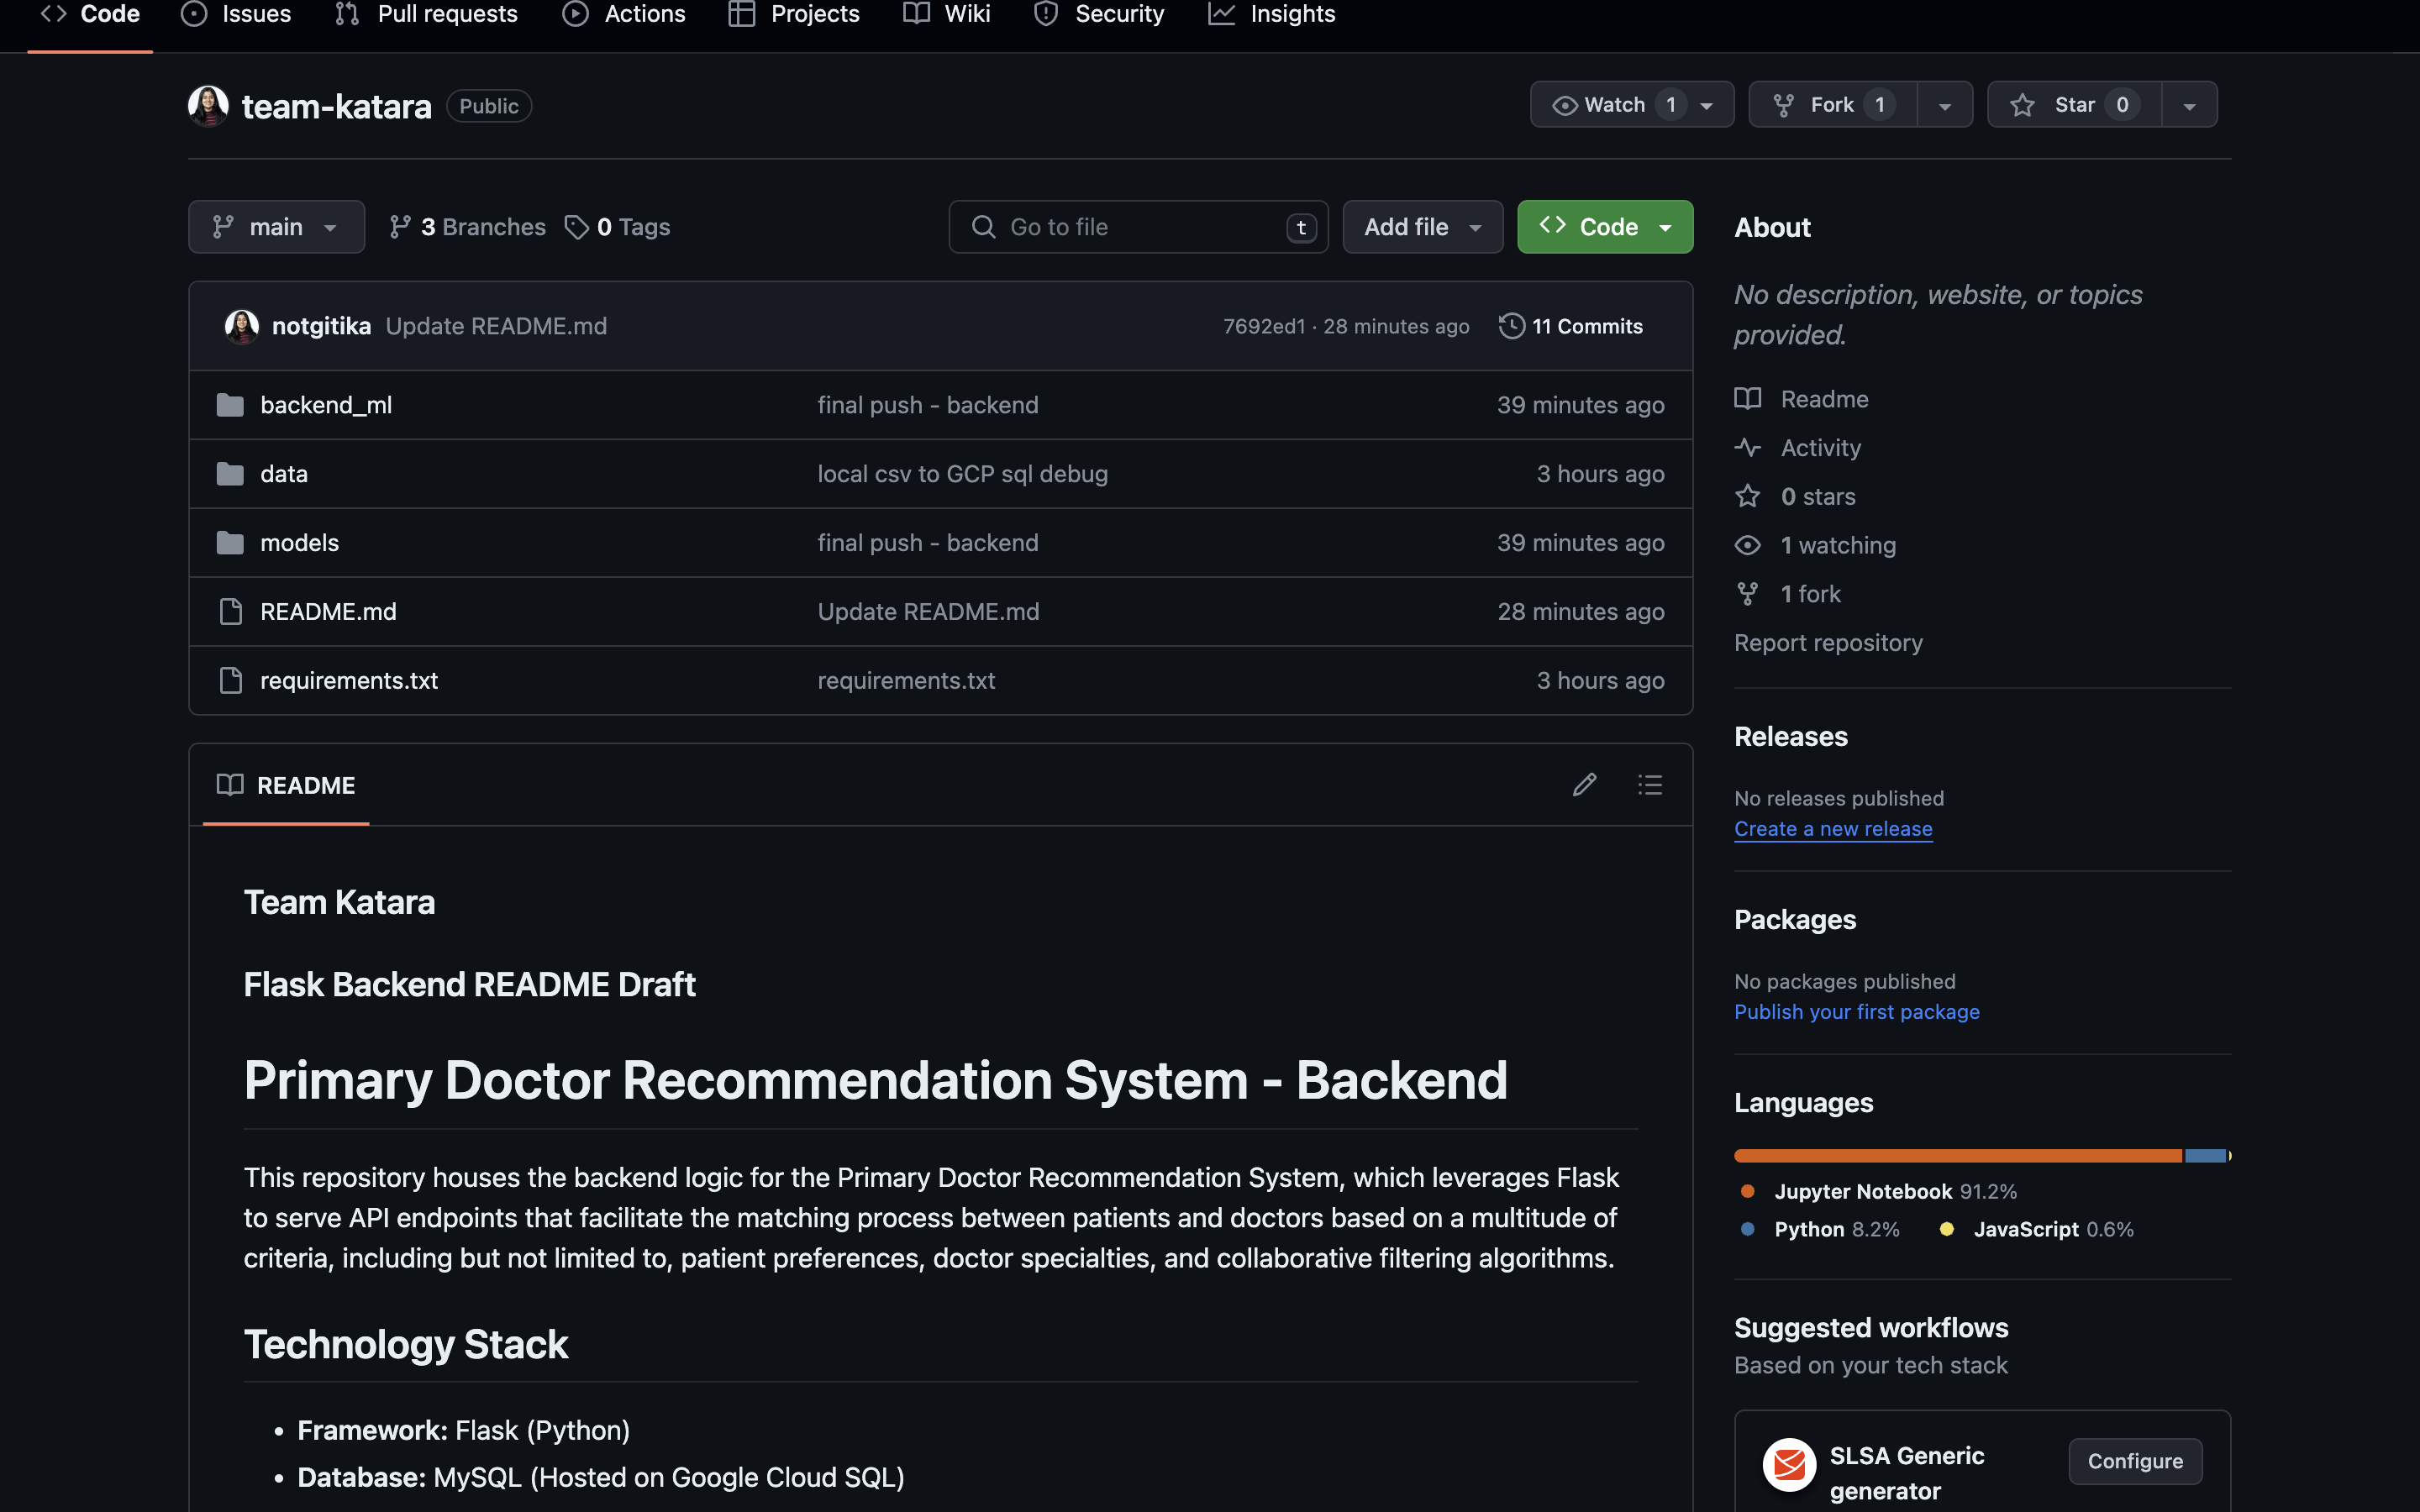Viewport: 2420px width, 1512px height.
Task: Click the README edit pencil icon
Action: (x=1584, y=785)
